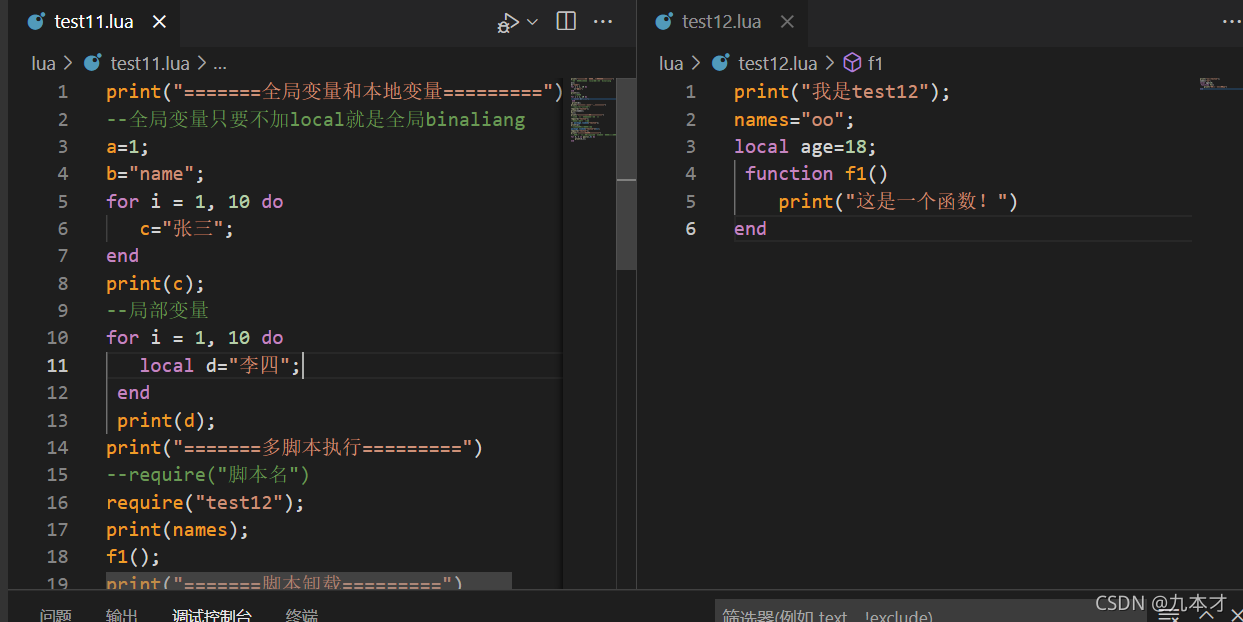Click the function f1() line
Image resolution: width=1243 pixels, height=622 pixels.
816,173
